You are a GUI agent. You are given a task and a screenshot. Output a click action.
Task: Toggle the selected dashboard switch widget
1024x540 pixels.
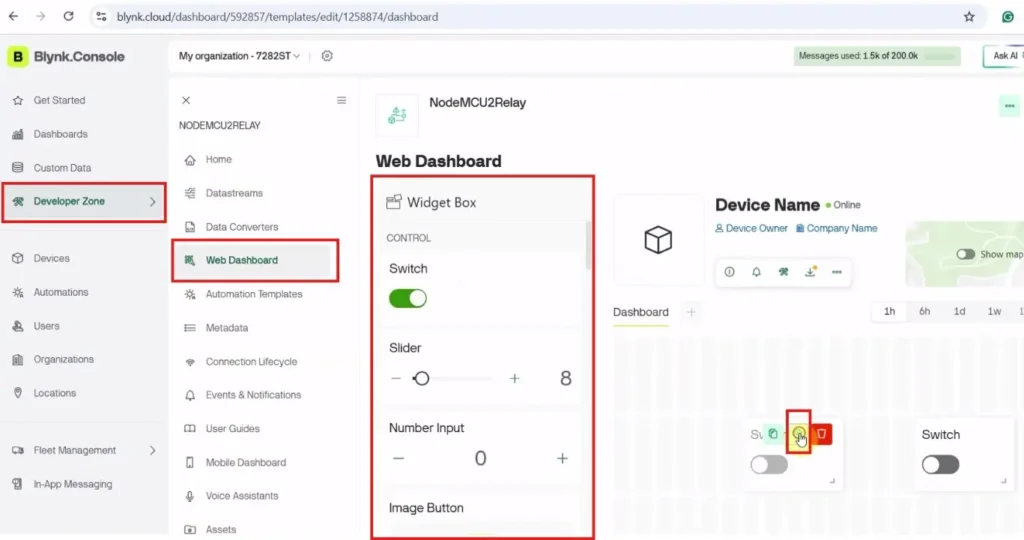tap(769, 465)
